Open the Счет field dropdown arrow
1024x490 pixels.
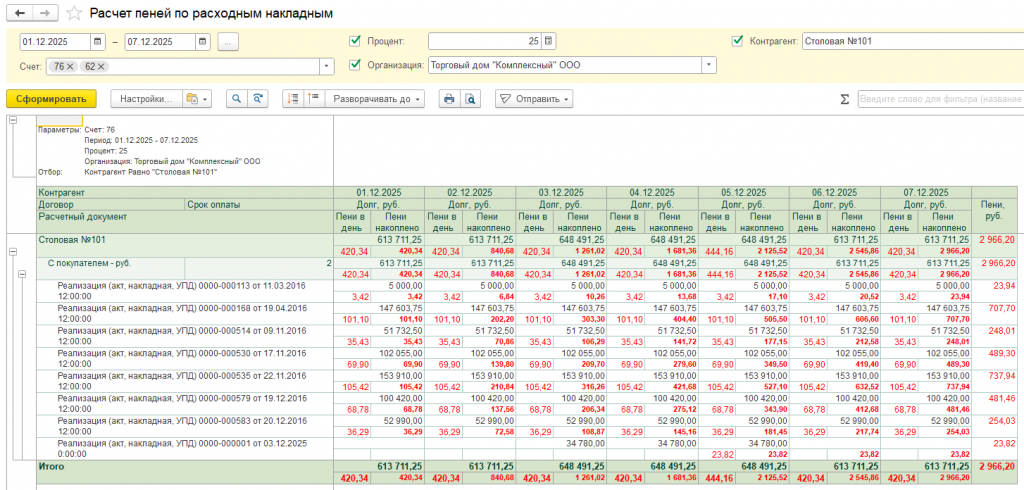pyautogui.click(x=326, y=66)
